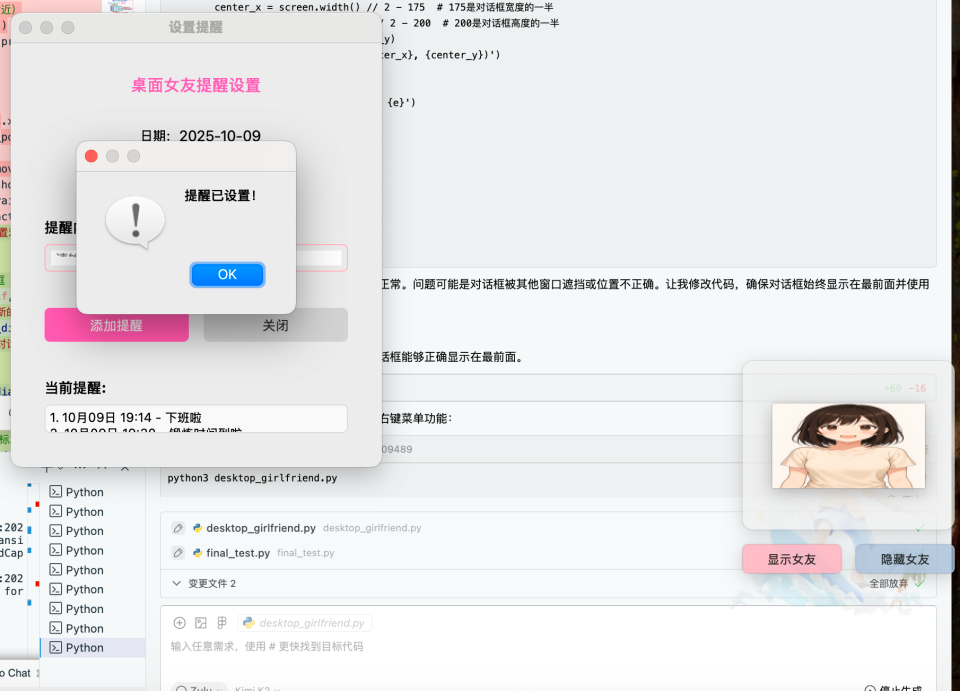Click the 桌面女友提醒设置 heading
960x691 pixels.
(196, 85)
